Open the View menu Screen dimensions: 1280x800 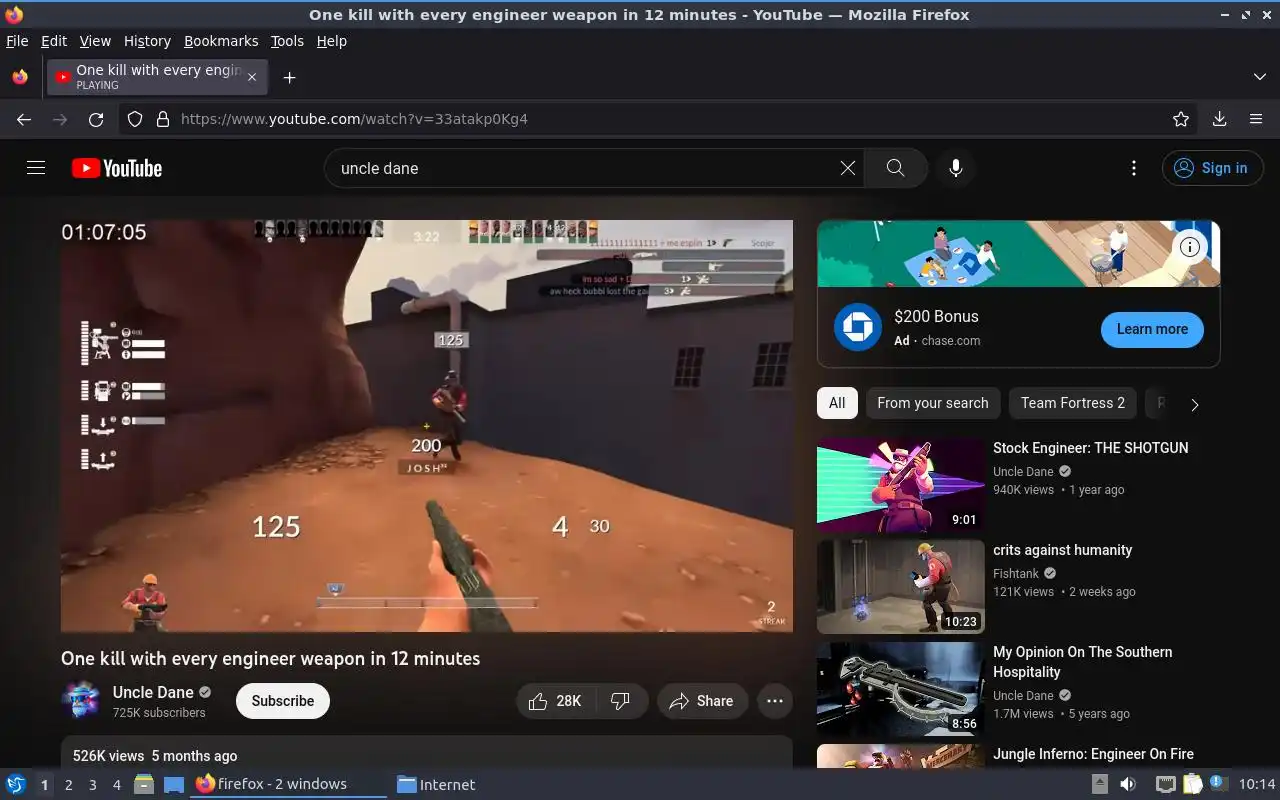pos(95,41)
